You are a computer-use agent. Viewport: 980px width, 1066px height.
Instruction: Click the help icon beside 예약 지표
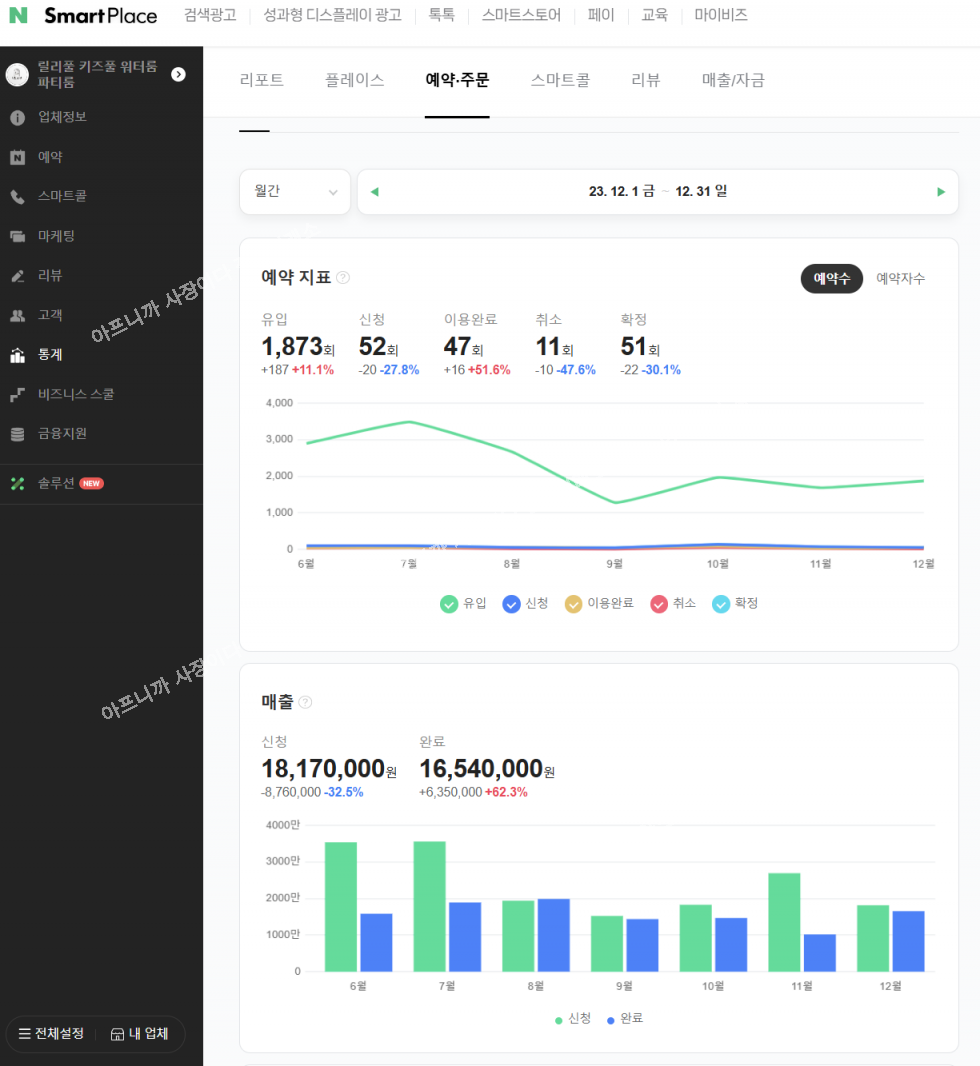point(343,278)
